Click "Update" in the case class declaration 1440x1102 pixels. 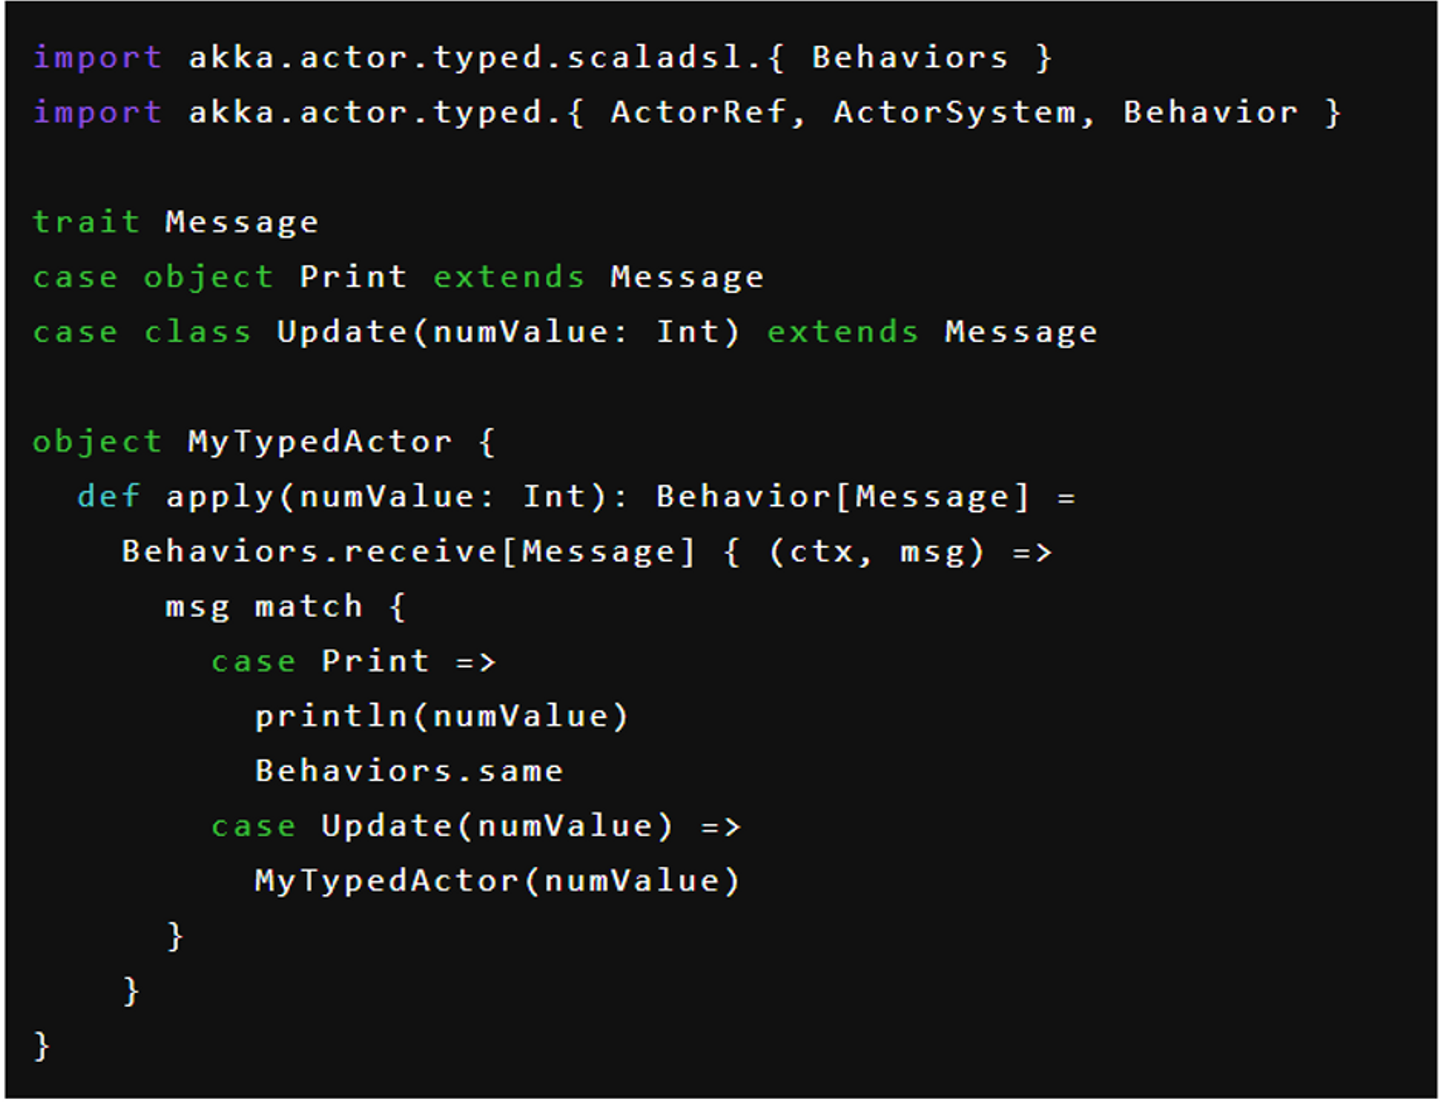(x=341, y=332)
